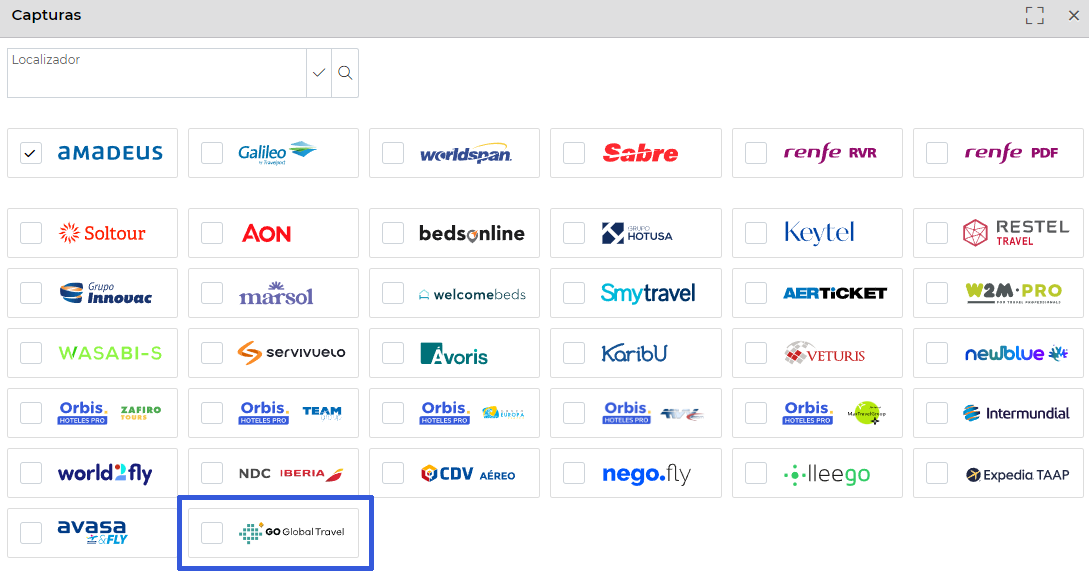
Task: Click the W2M PRO logo
Action: tap(1014, 293)
